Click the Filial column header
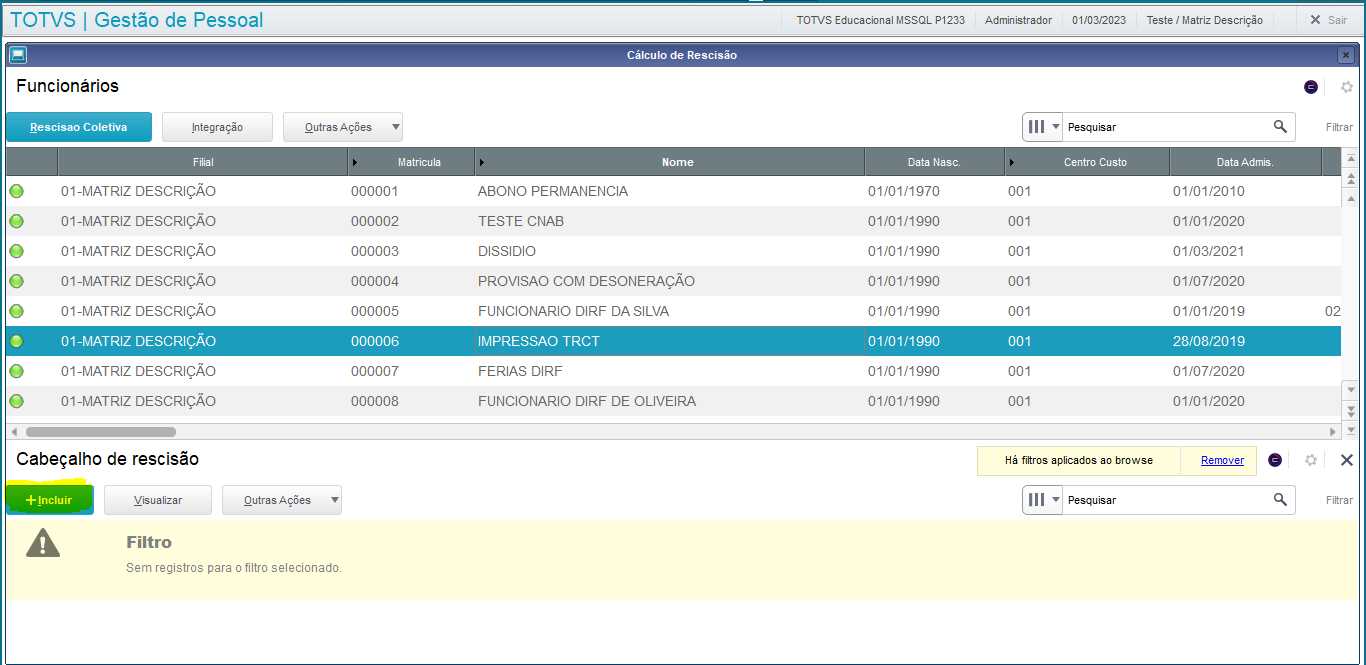This screenshot has width=1366, height=665. click(203, 162)
